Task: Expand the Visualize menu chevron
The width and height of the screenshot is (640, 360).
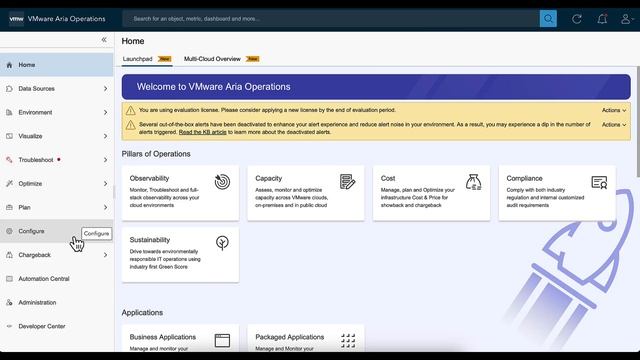Action: point(105,136)
